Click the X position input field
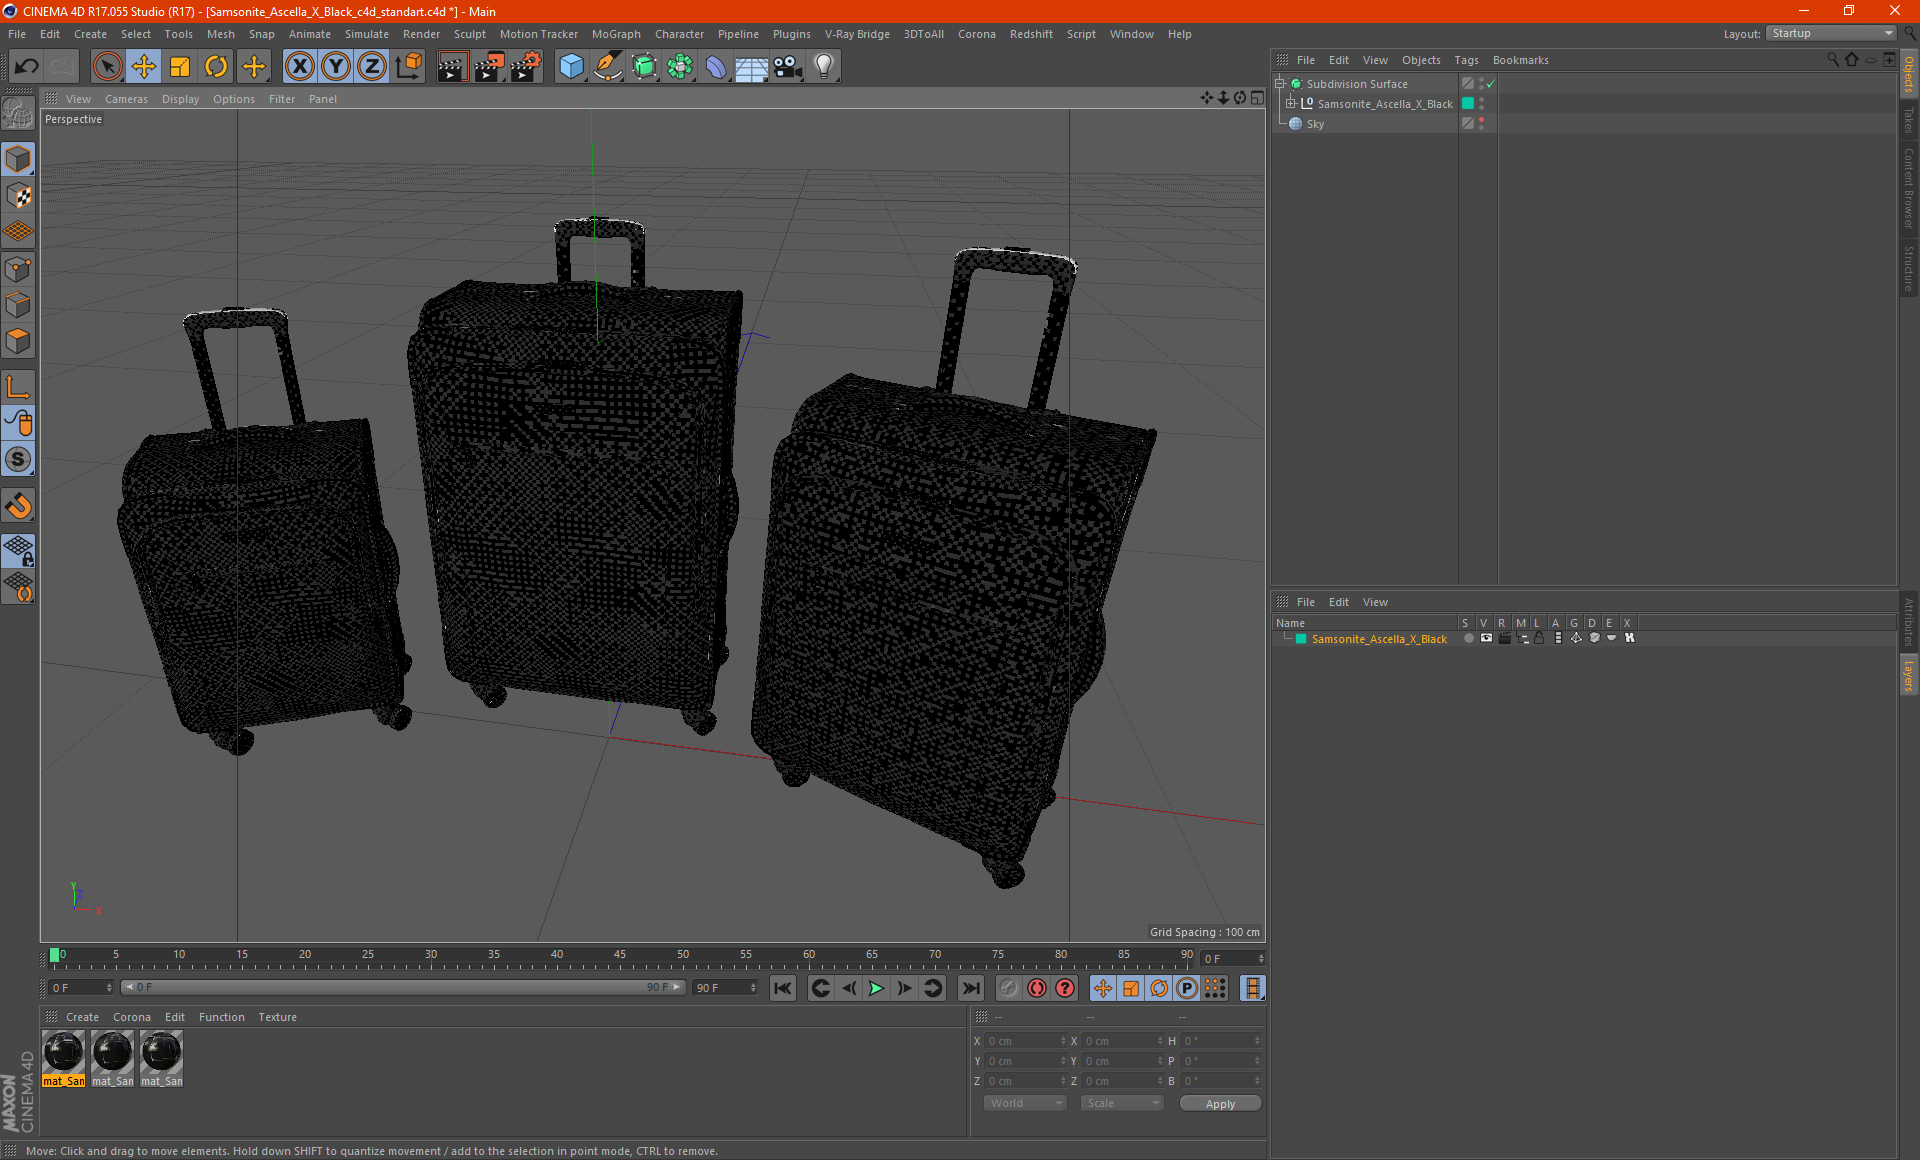 1026,1041
